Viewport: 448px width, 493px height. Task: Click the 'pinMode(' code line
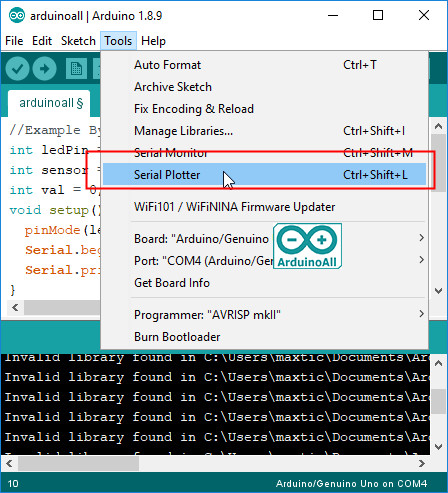[x=62, y=230]
